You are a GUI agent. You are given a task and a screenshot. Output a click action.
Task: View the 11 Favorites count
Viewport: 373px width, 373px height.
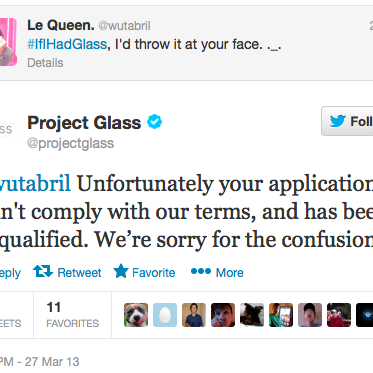coord(72,315)
